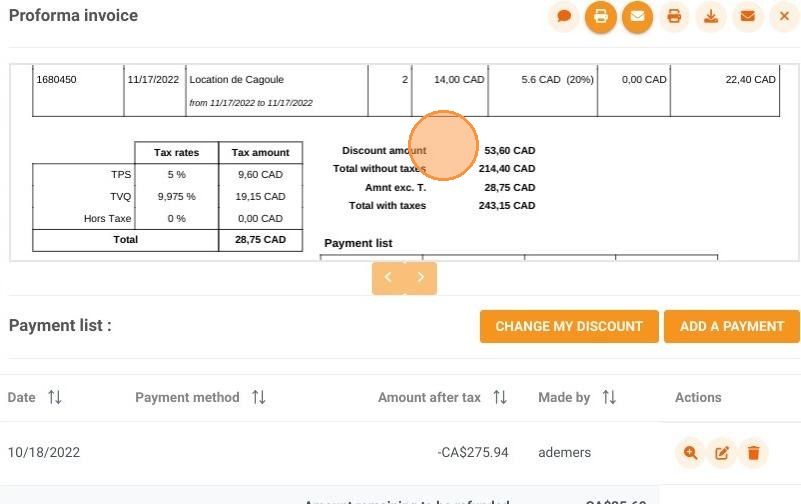Open the comment bubble icon

(564, 16)
